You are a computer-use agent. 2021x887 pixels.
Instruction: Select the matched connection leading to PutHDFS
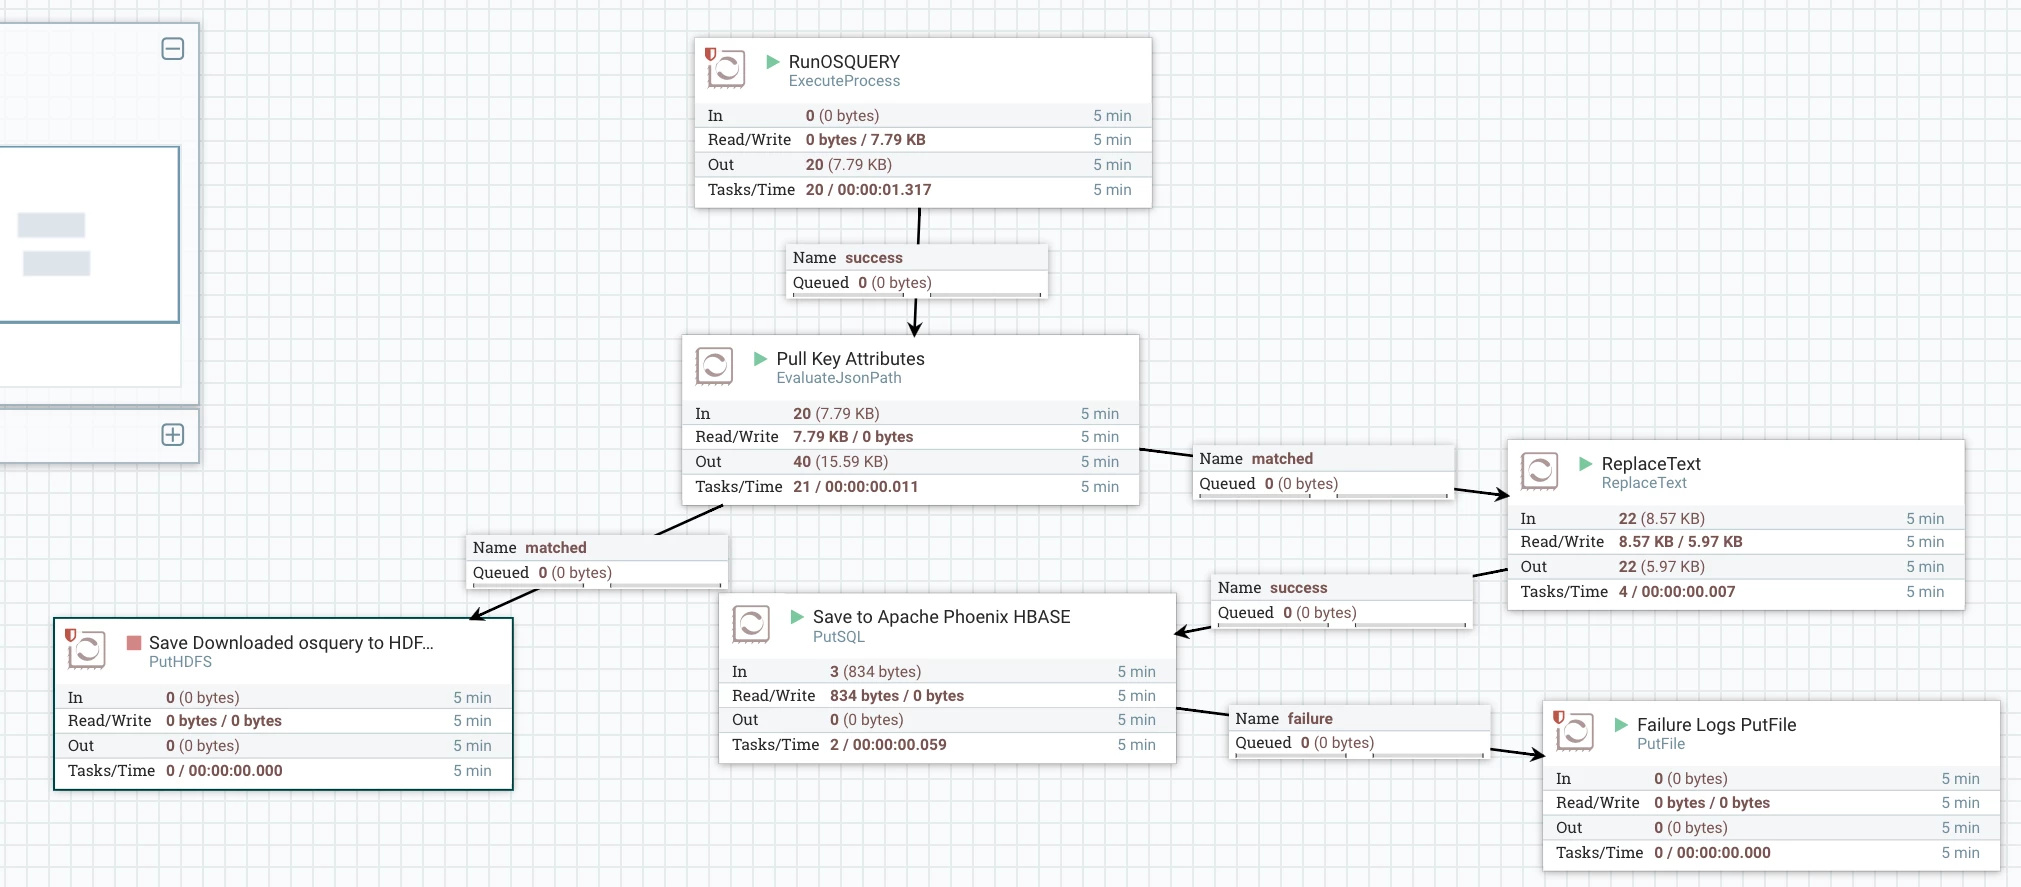[597, 560]
